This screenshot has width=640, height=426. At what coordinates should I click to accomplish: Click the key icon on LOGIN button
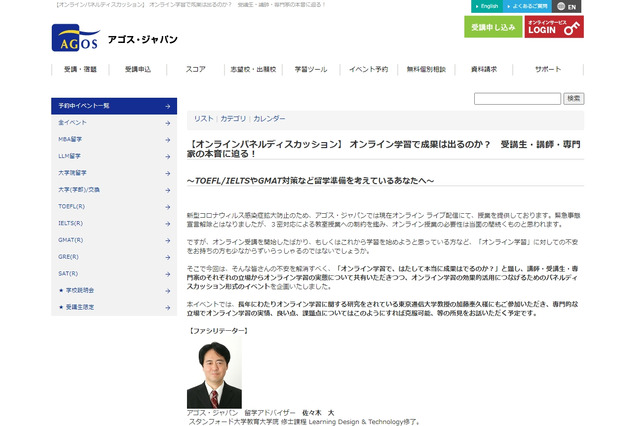point(572,29)
